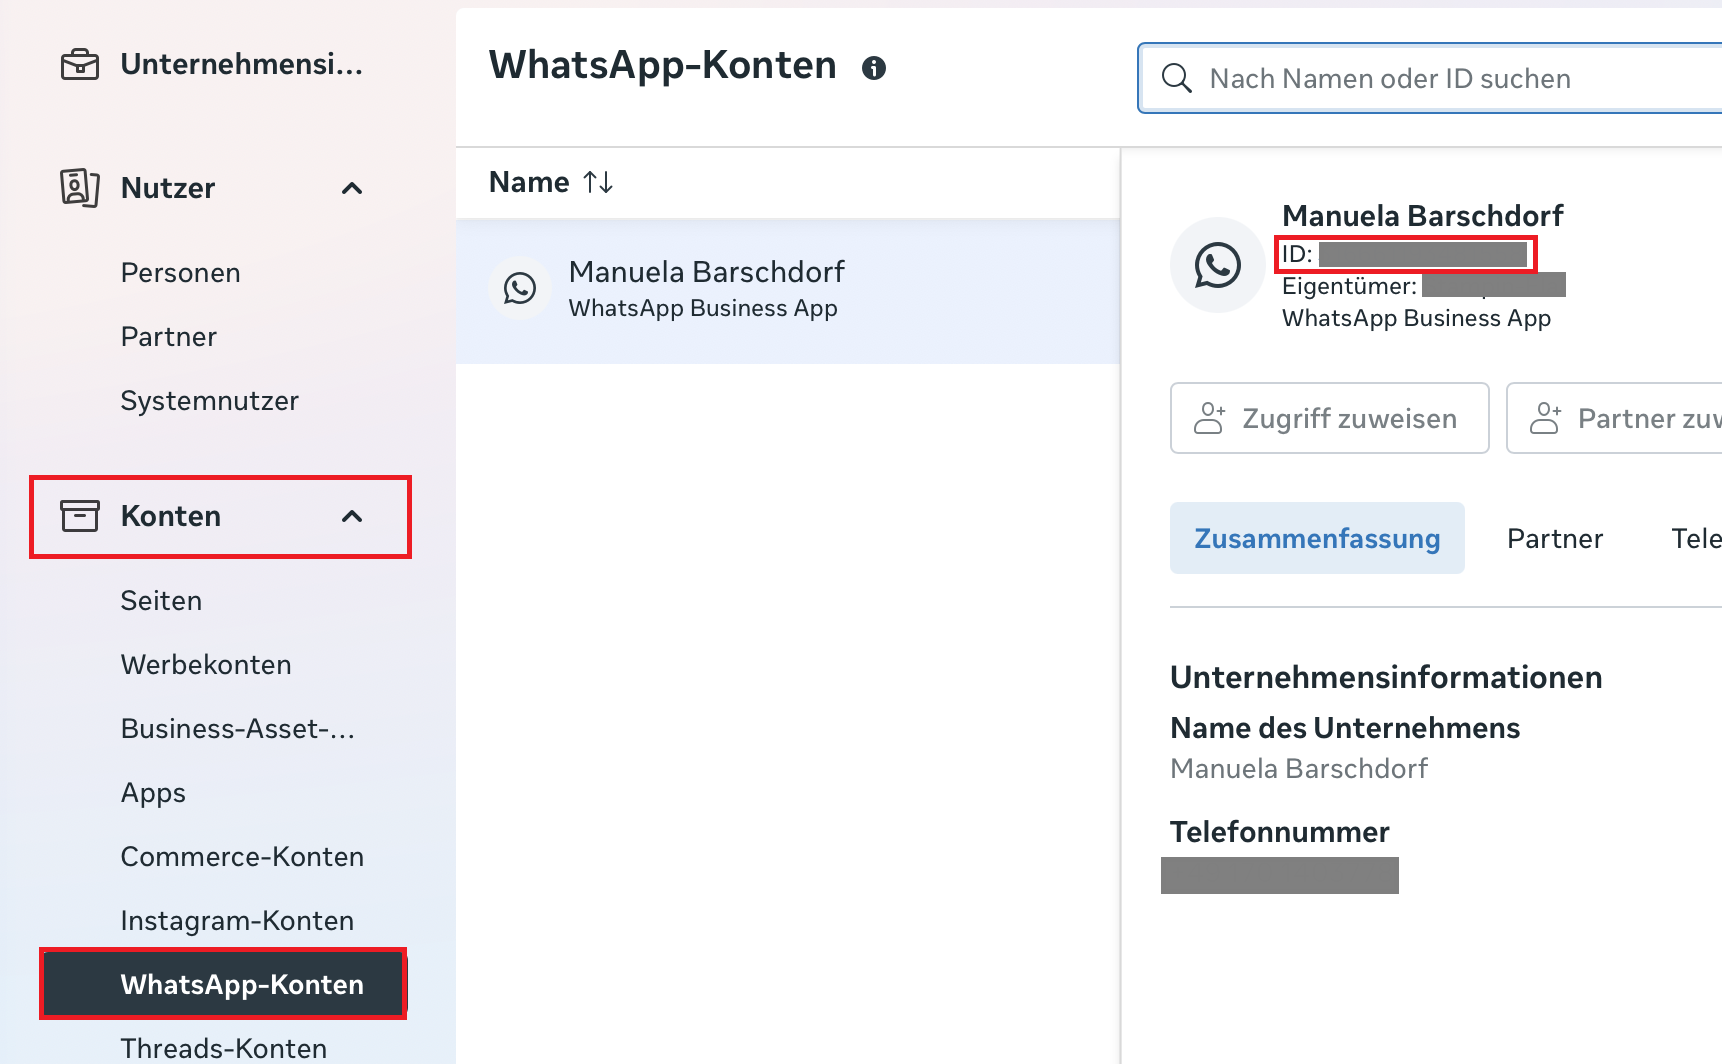Click the Konten archive box icon
Screen dimensions: 1722x1064
coord(80,516)
